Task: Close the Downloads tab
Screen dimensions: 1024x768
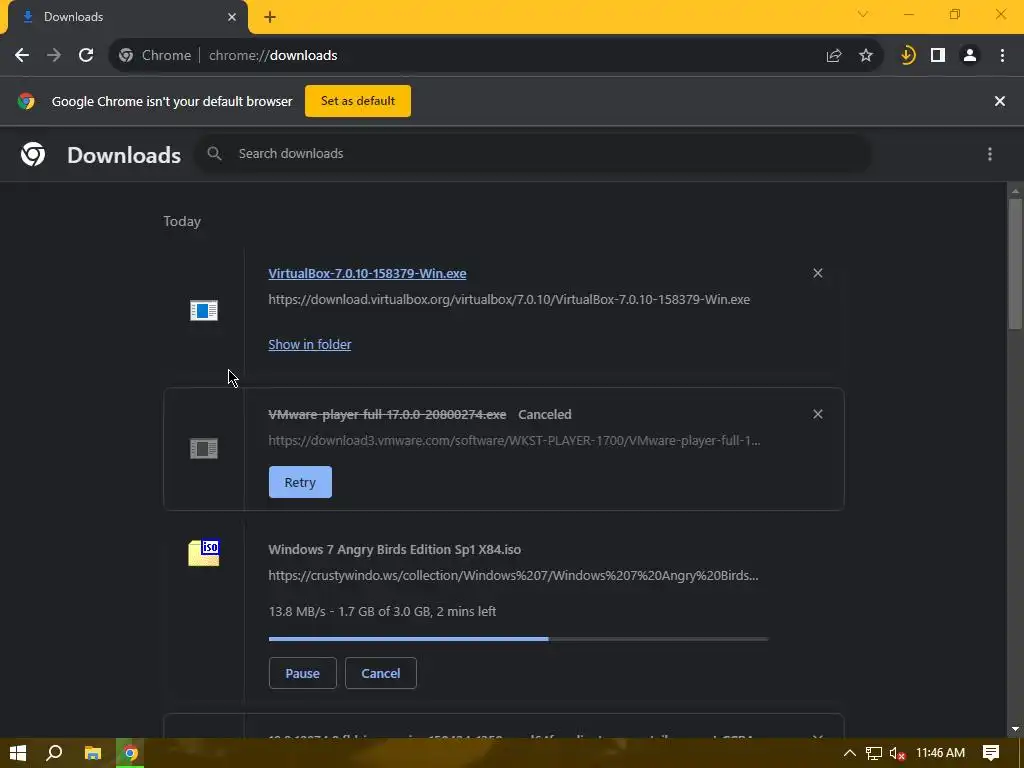Action: pyautogui.click(x=232, y=17)
